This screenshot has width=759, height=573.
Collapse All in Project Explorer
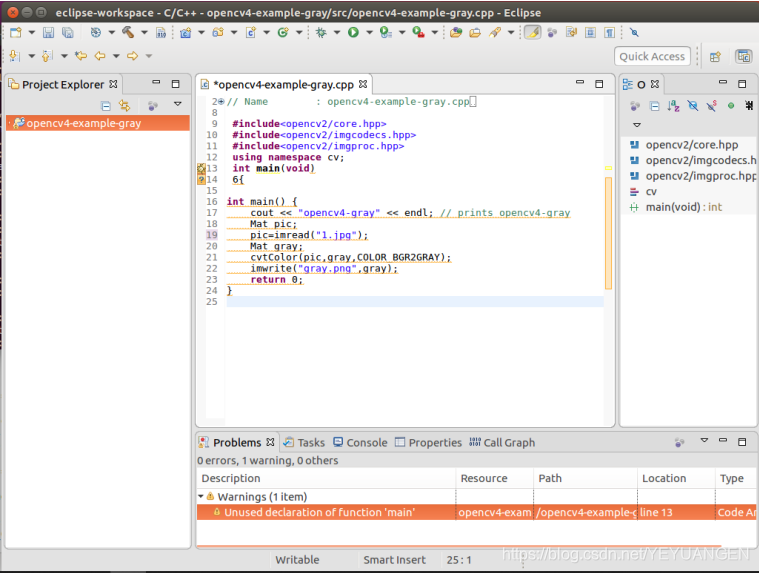click(x=106, y=105)
